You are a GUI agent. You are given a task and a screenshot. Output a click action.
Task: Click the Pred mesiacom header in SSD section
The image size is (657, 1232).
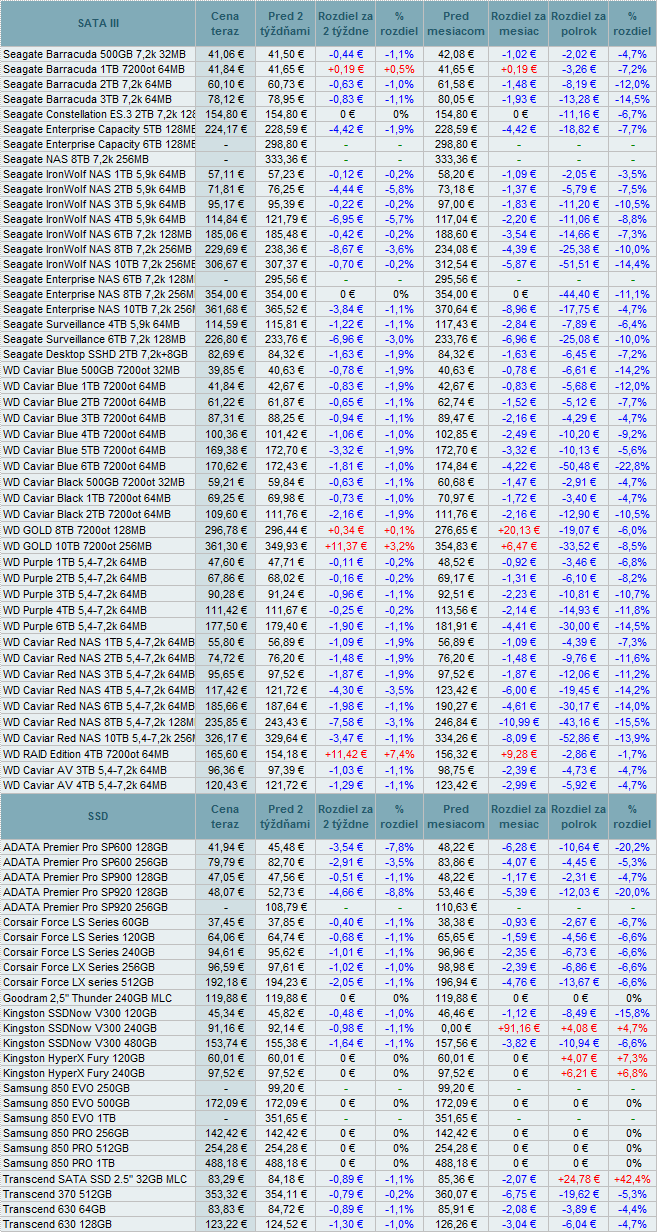tap(456, 816)
